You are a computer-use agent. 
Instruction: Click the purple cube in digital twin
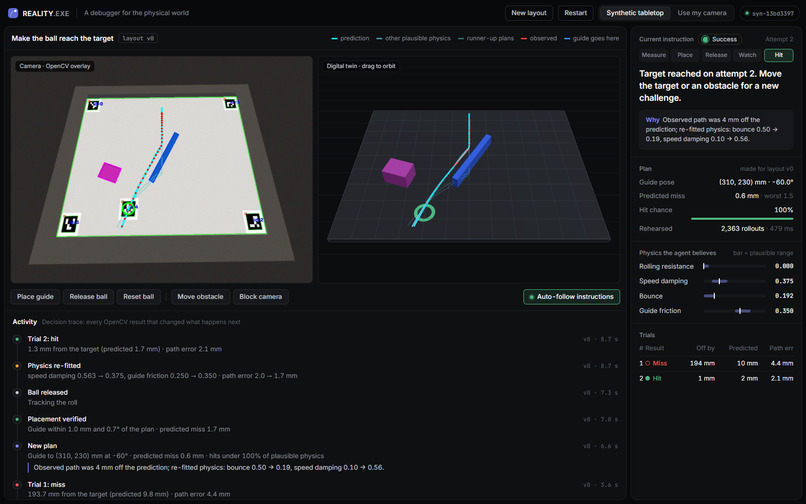coord(399,172)
